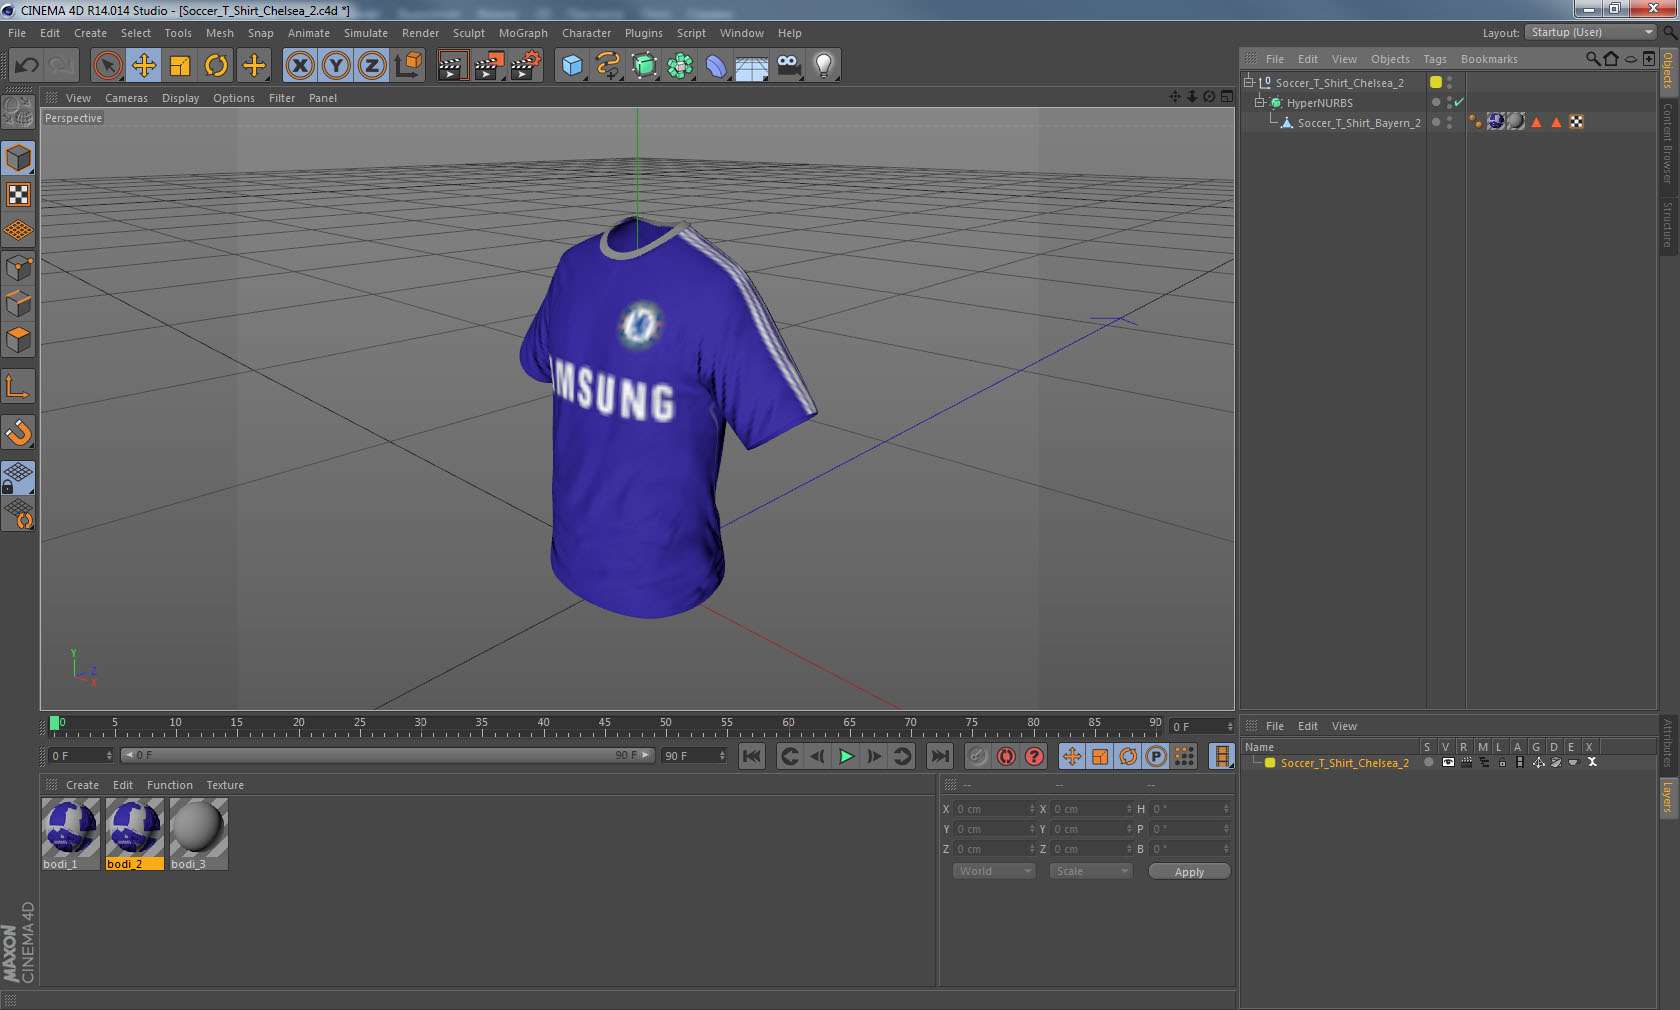The height and width of the screenshot is (1010, 1680).
Task: Open the MoGraph menu
Action: click(x=523, y=33)
